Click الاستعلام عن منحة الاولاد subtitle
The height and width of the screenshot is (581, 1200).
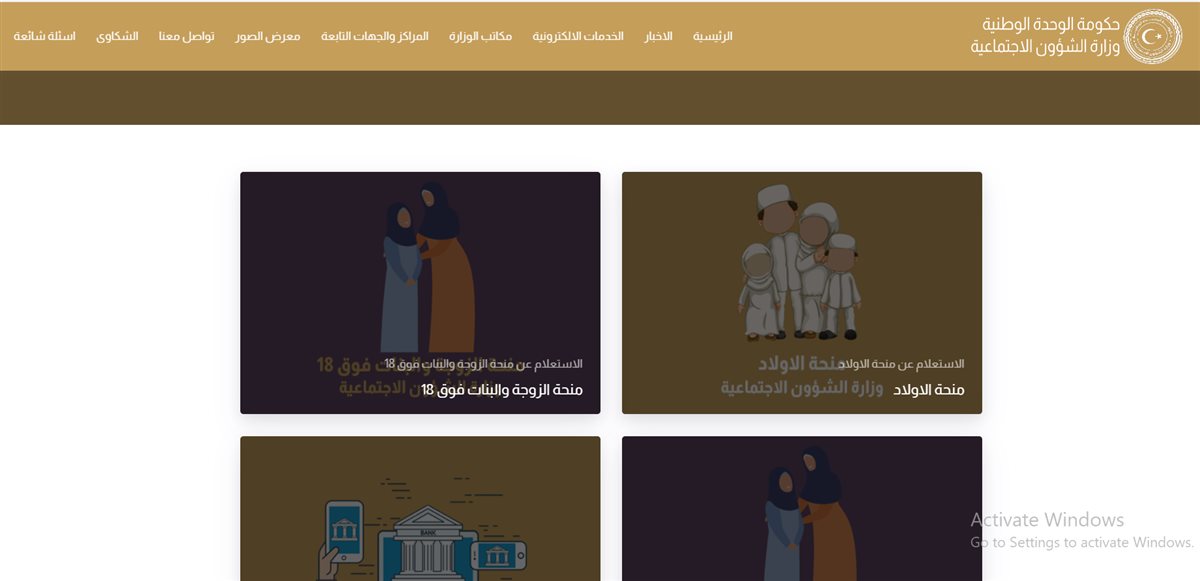901,364
